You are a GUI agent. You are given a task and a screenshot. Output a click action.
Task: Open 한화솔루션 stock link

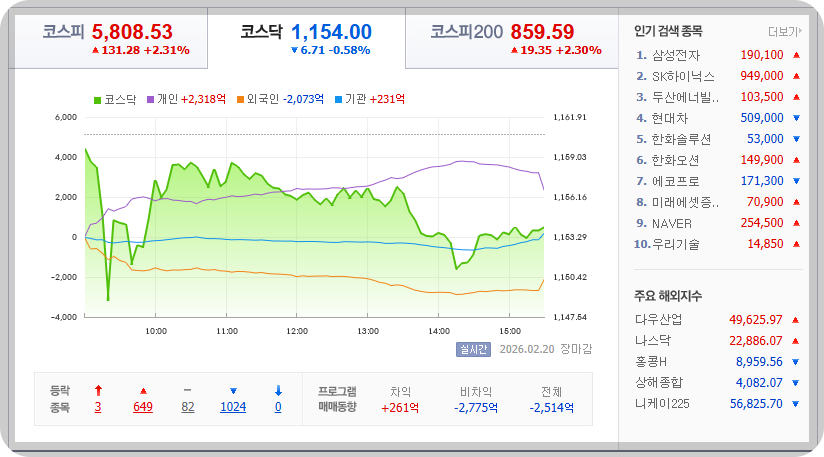[682, 139]
